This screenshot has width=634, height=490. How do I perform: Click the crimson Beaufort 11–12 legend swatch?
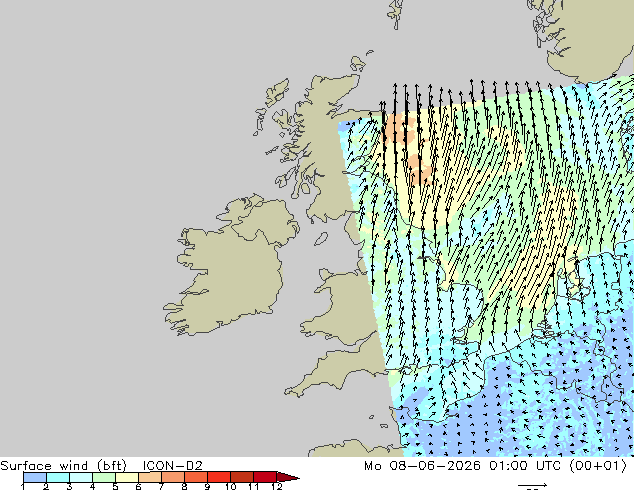point(265,477)
